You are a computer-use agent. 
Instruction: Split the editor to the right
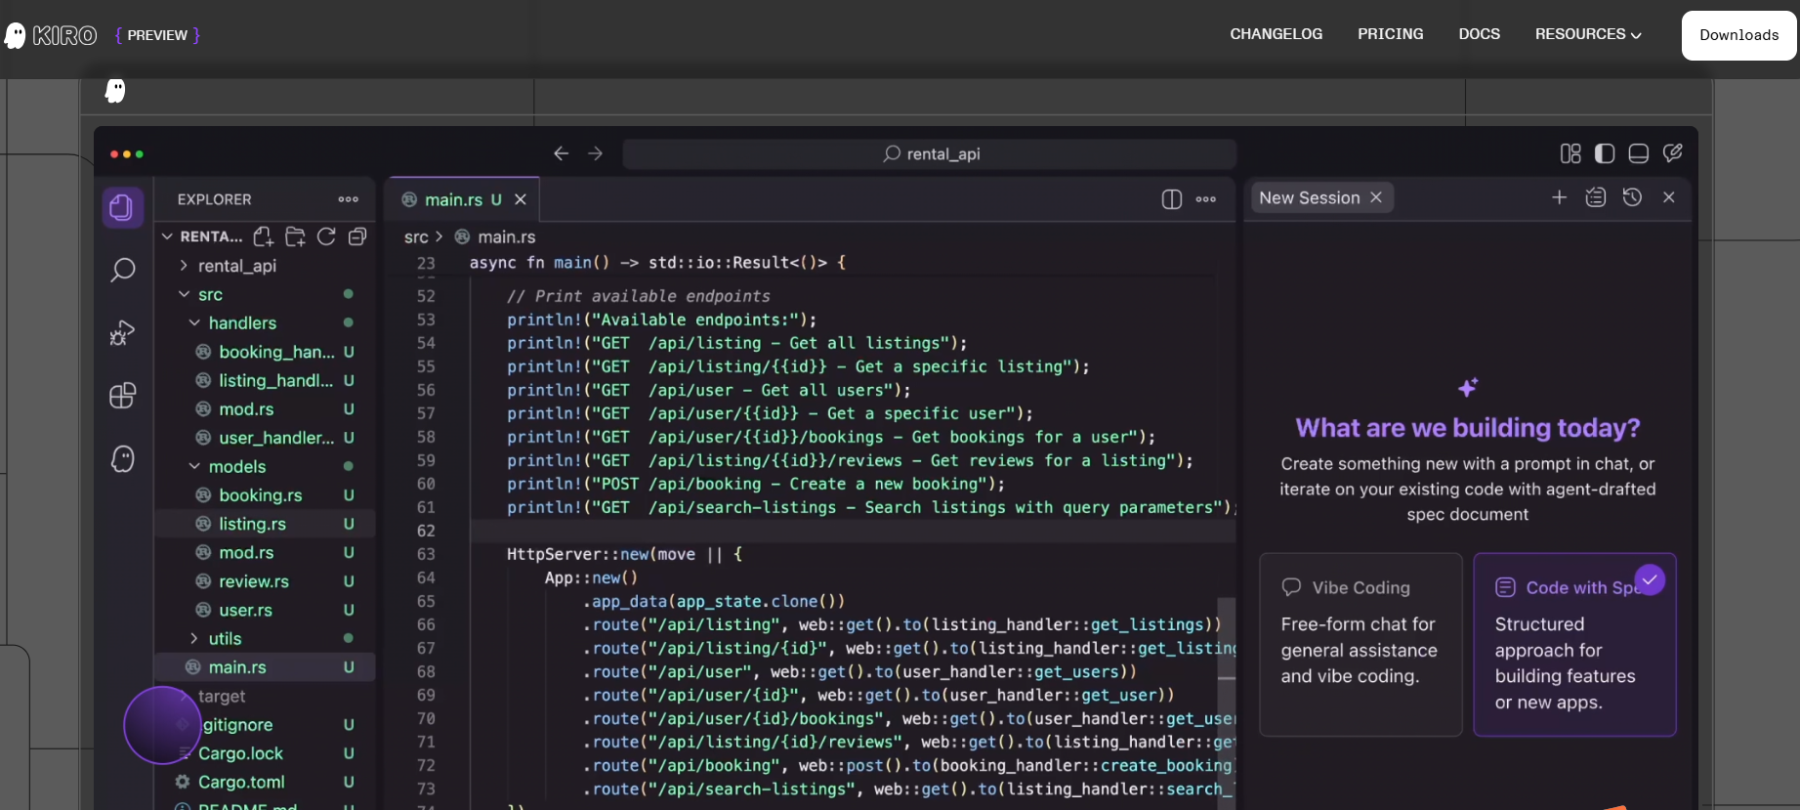pyautogui.click(x=1172, y=199)
